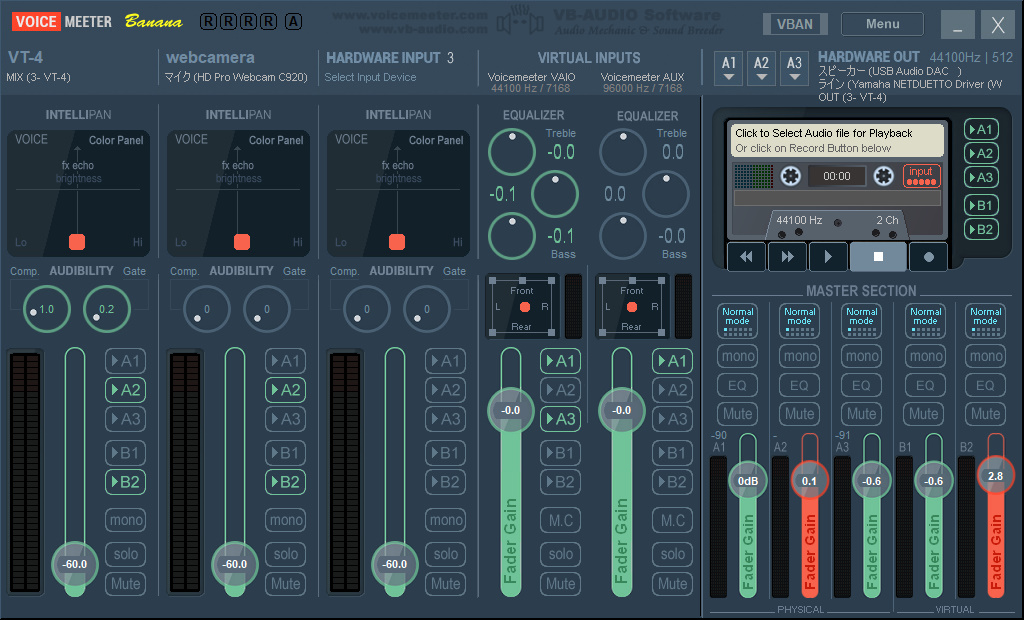The width and height of the screenshot is (1024, 620).
Task: Change A1 bus Normal mode selector
Action: [737, 321]
